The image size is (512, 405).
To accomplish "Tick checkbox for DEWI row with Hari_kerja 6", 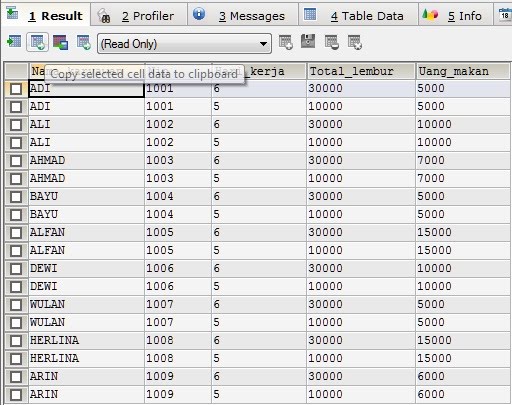I will (16, 269).
